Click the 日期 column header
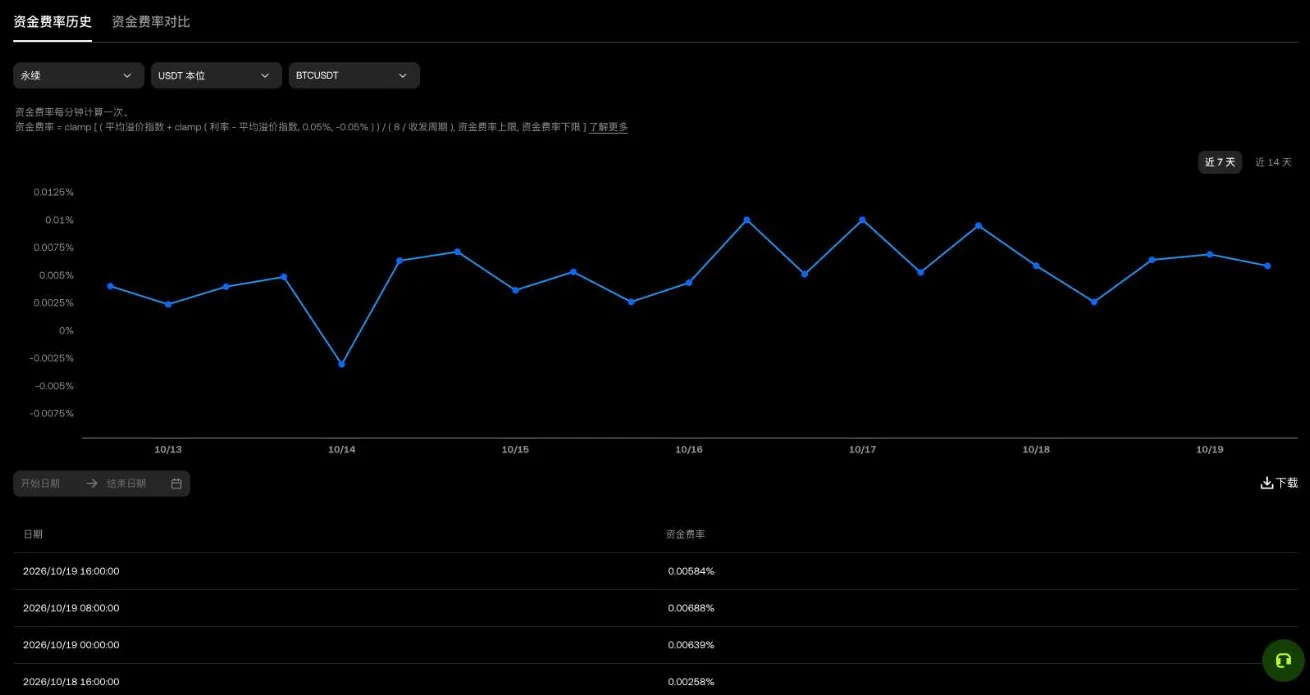The height and width of the screenshot is (695, 1310). [33, 535]
